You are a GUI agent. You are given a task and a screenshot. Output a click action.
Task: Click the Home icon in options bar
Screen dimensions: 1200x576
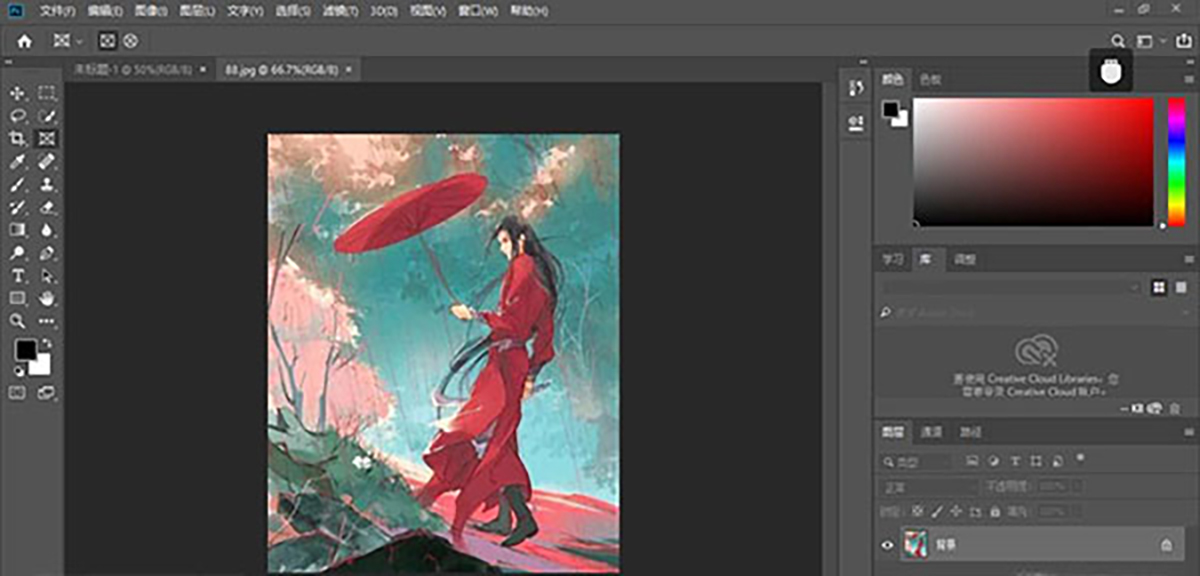pyautogui.click(x=24, y=41)
